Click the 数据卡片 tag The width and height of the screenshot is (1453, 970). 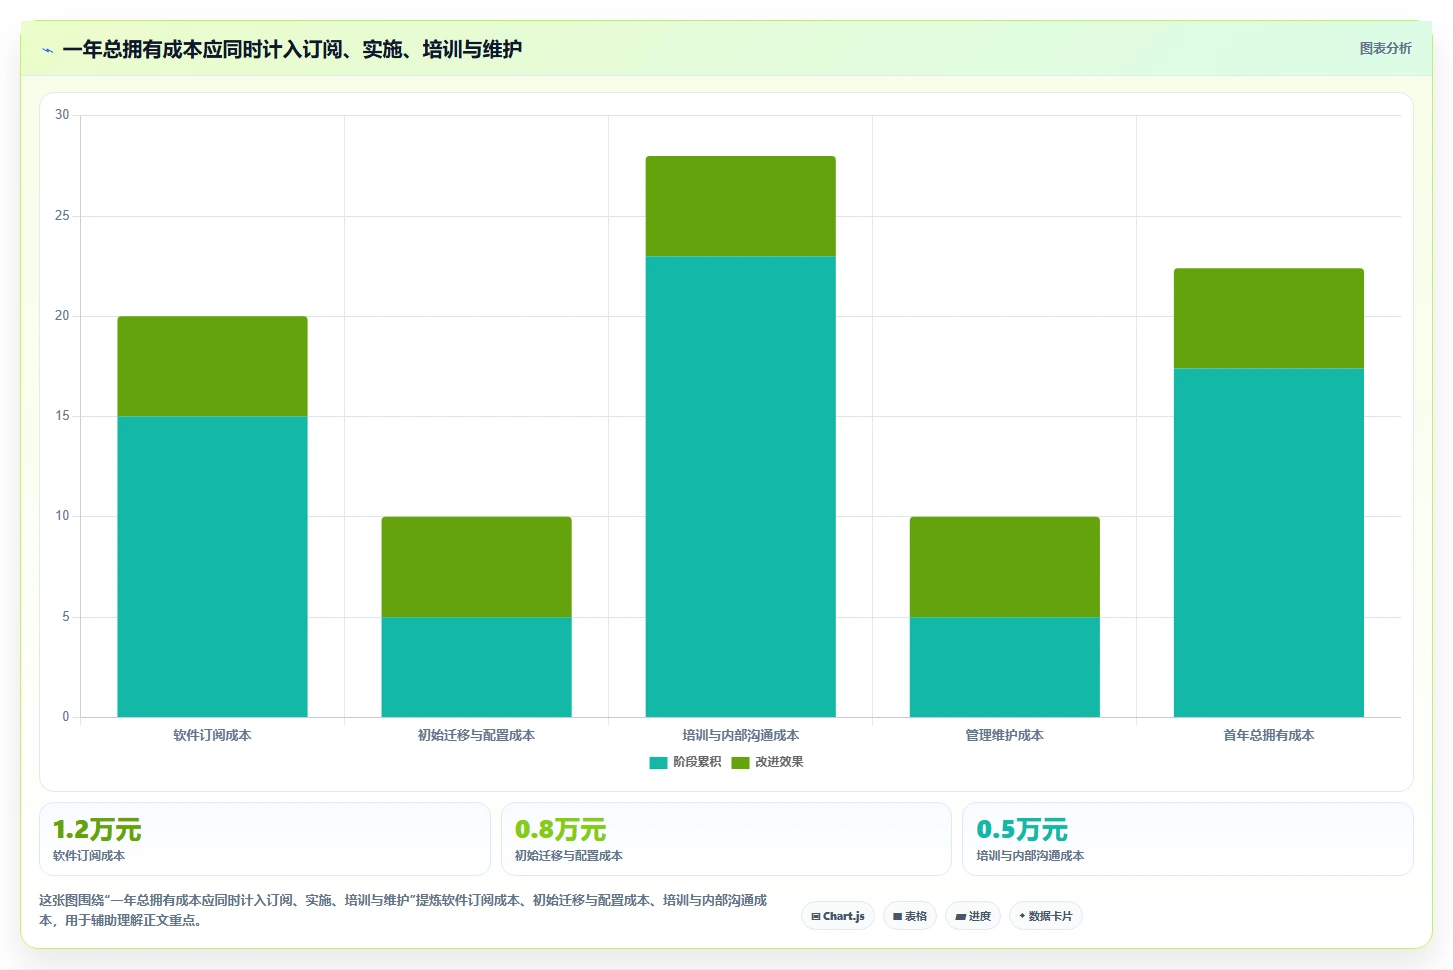[1046, 916]
